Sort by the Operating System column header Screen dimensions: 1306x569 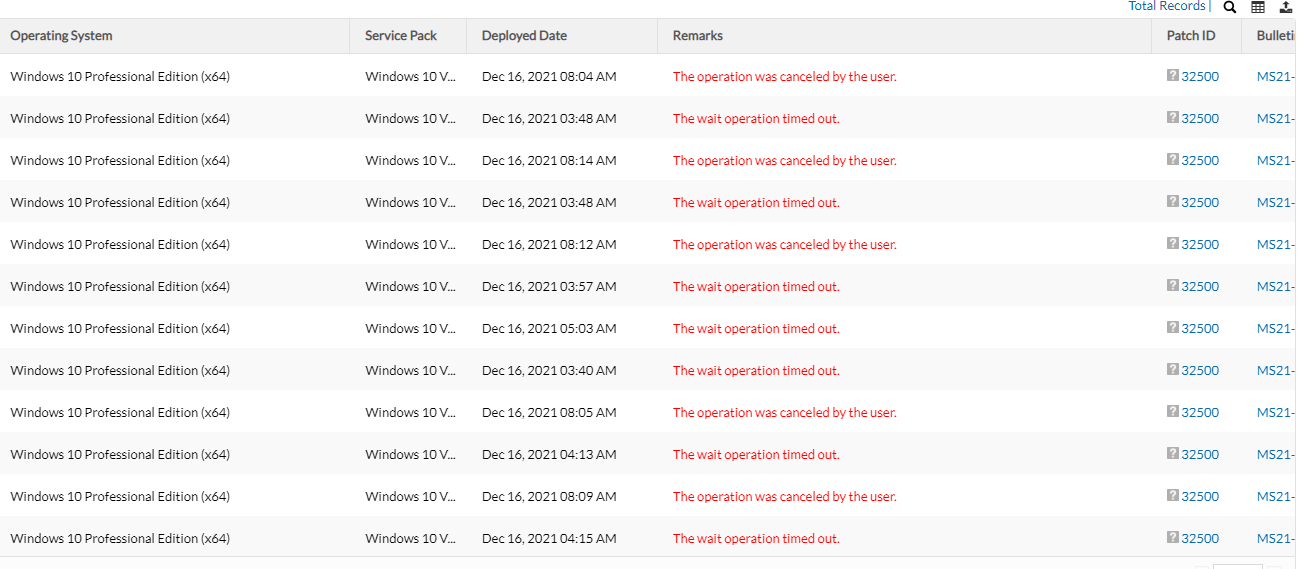[61, 35]
